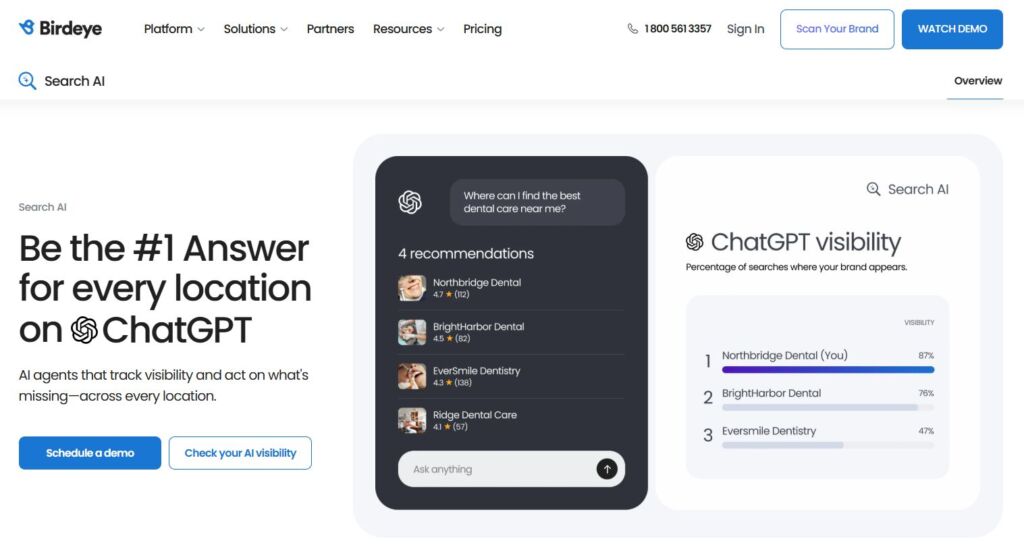The height and width of the screenshot is (554, 1024).
Task: Click ChatGPT icon in the hero headline
Action: [x=84, y=330]
